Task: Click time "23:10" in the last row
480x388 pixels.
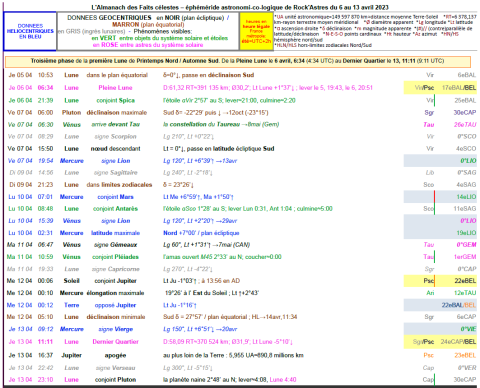Action: [x=45, y=380]
